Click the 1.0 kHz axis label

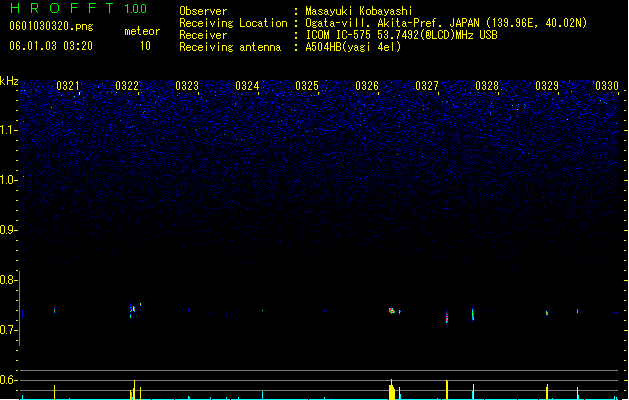coord(9,180)
